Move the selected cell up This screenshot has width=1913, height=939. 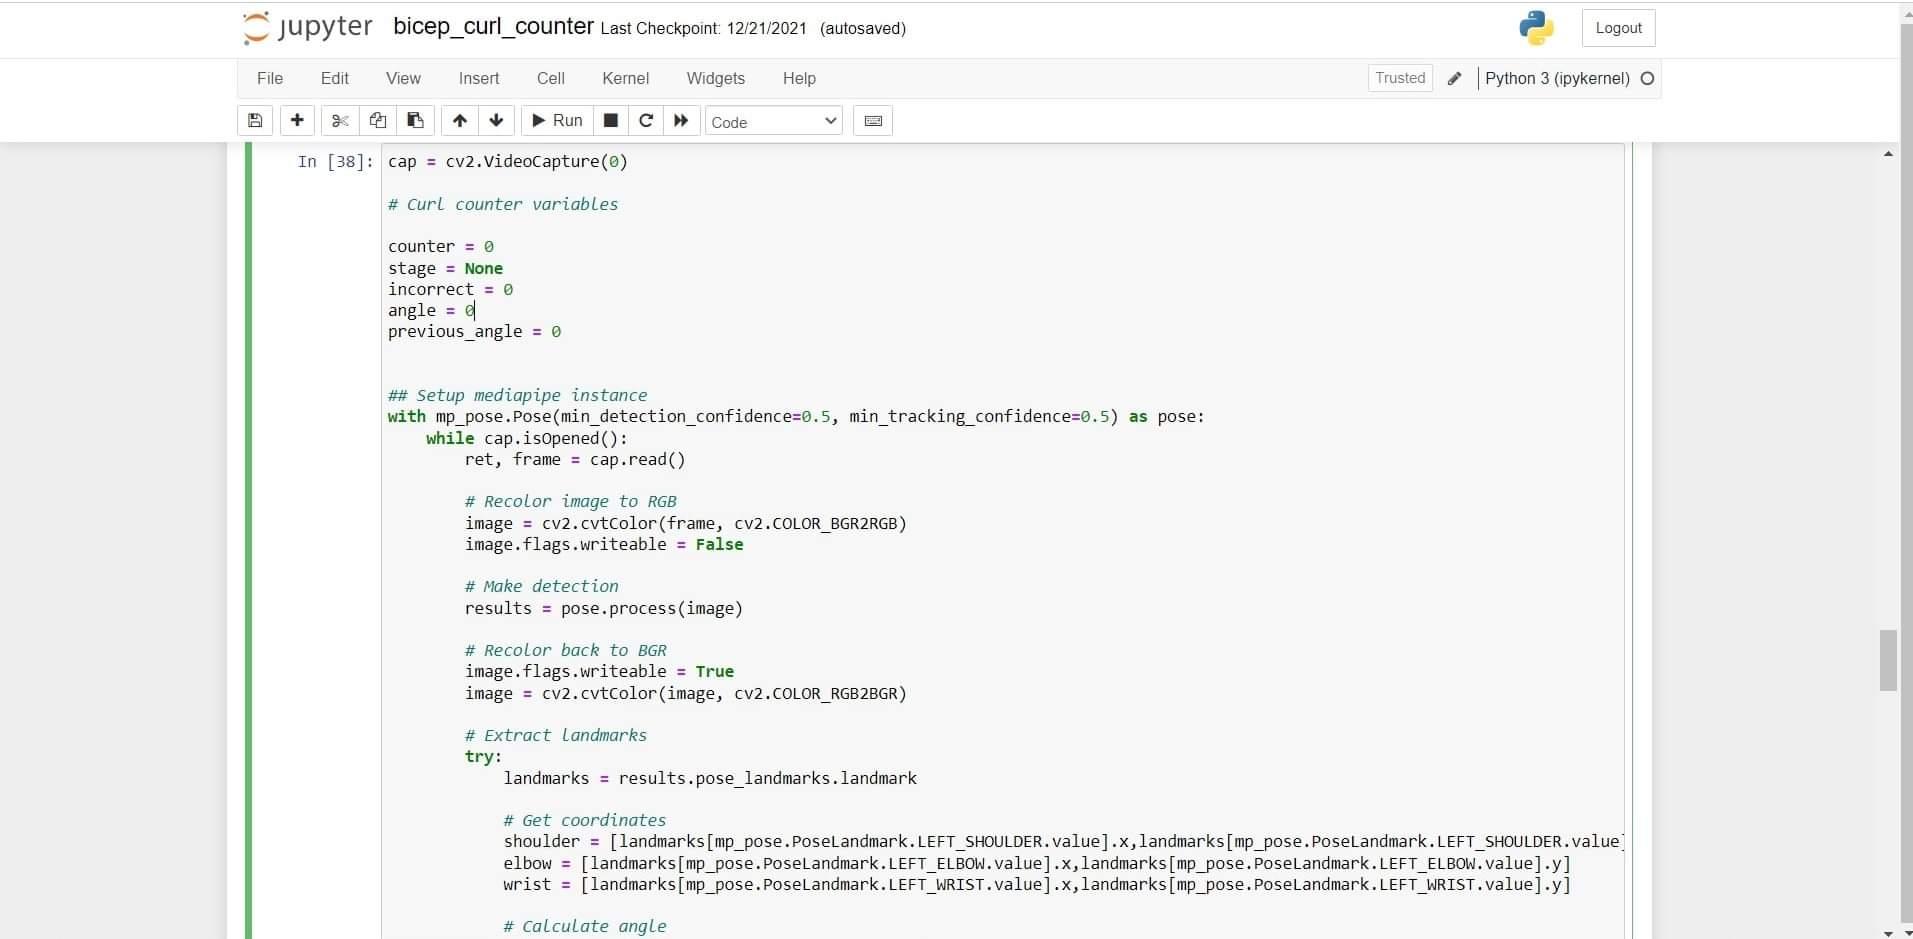coord(458,120)
